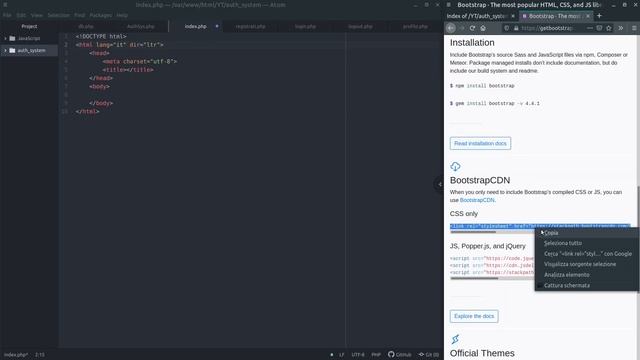Open the Packages menu in Atom
The image size is (640, 360).
point(100,15)
